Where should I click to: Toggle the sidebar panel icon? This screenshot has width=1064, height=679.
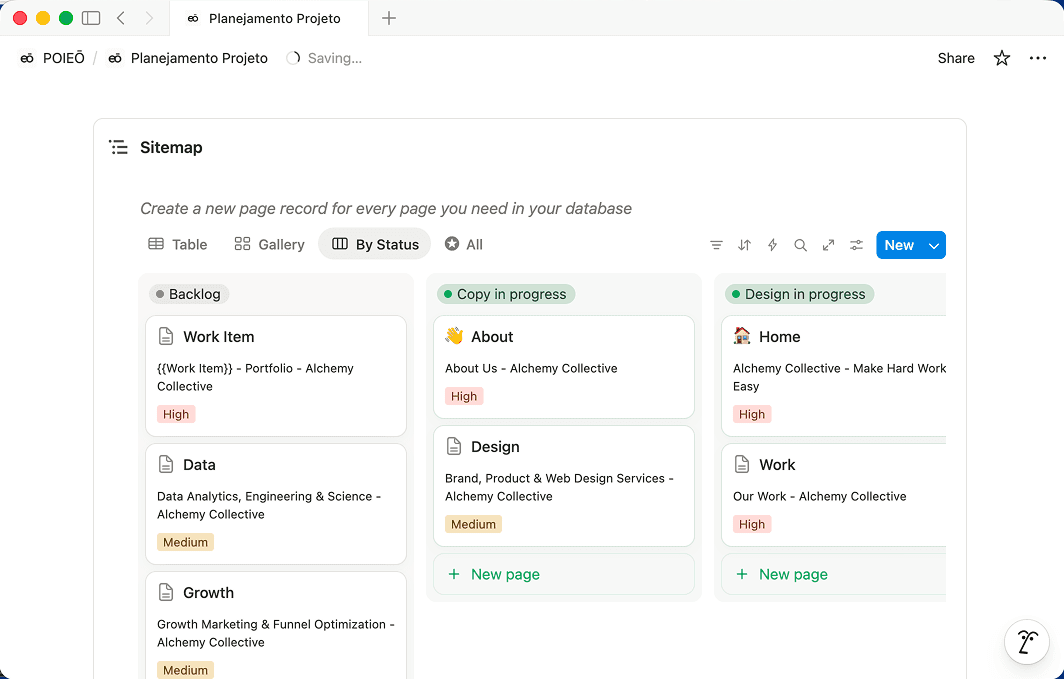click(91, 18)
